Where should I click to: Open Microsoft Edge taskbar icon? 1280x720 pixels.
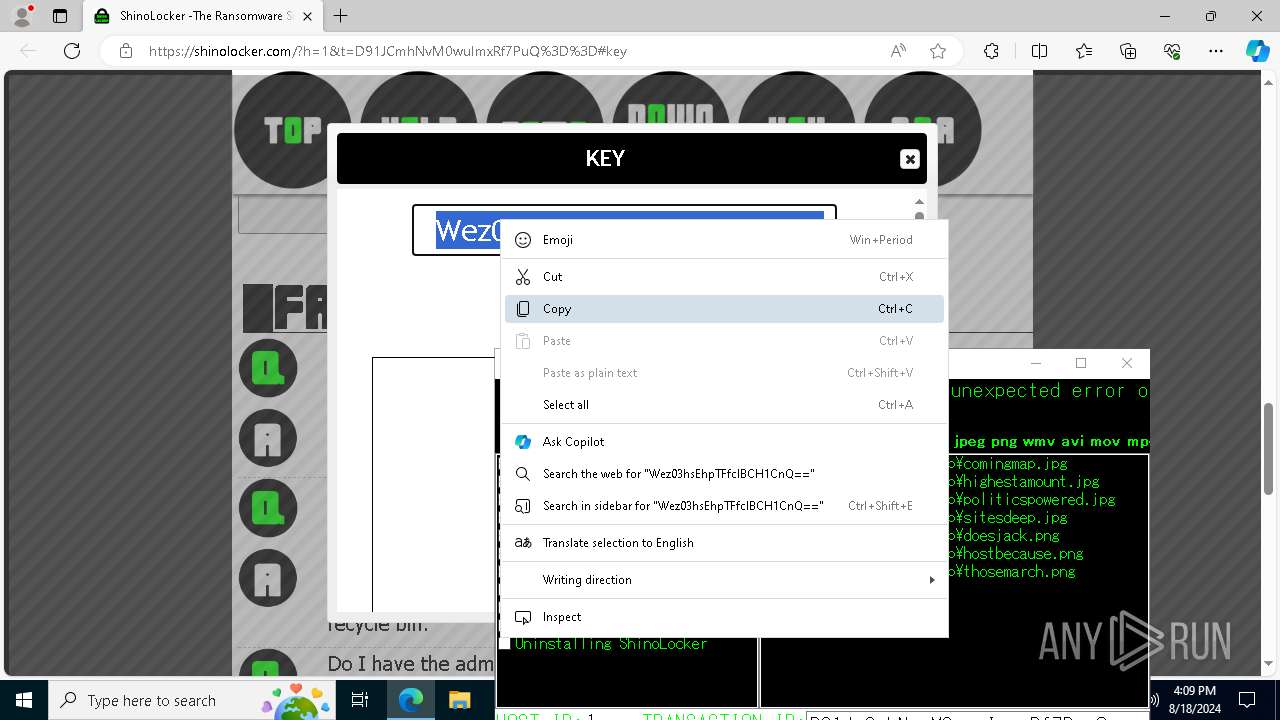[x=411, y=700]
